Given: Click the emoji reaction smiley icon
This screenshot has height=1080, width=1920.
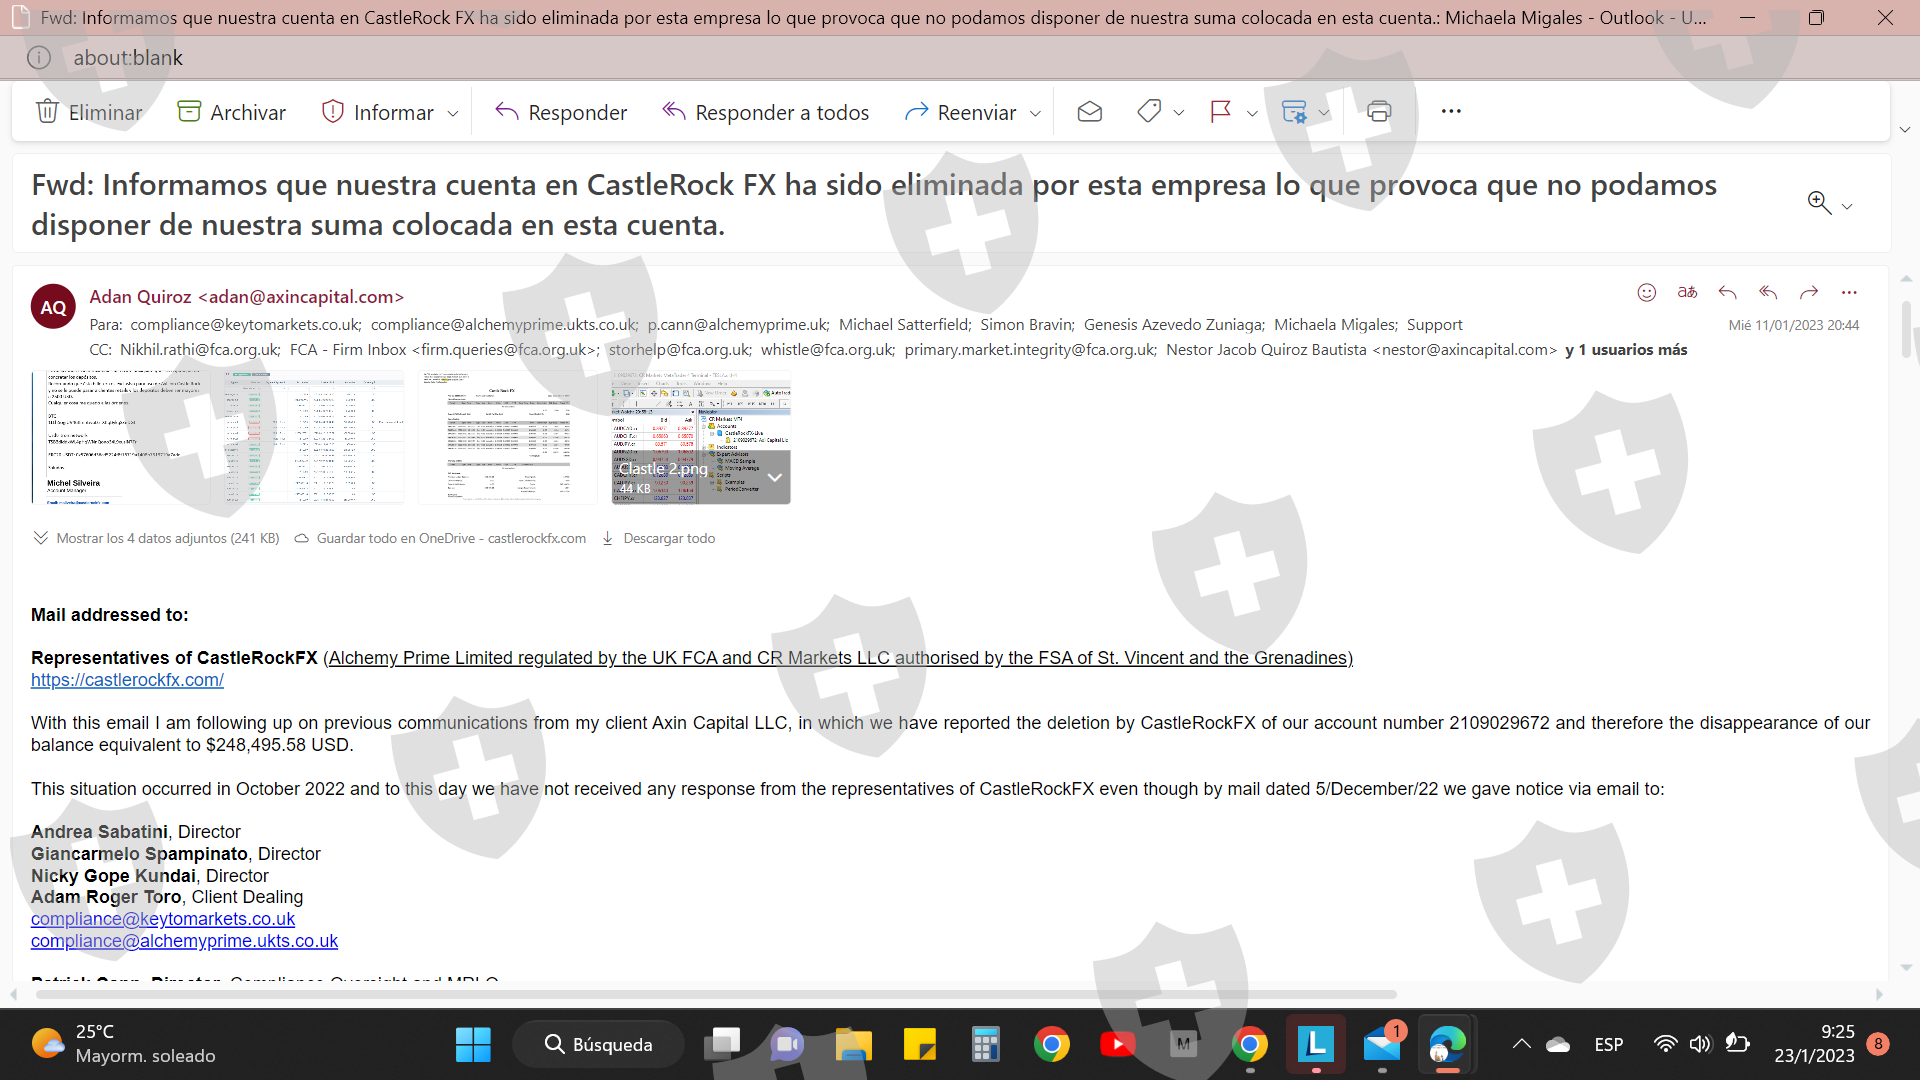Looking at the screenshot, I should [x=1647, y=292].
